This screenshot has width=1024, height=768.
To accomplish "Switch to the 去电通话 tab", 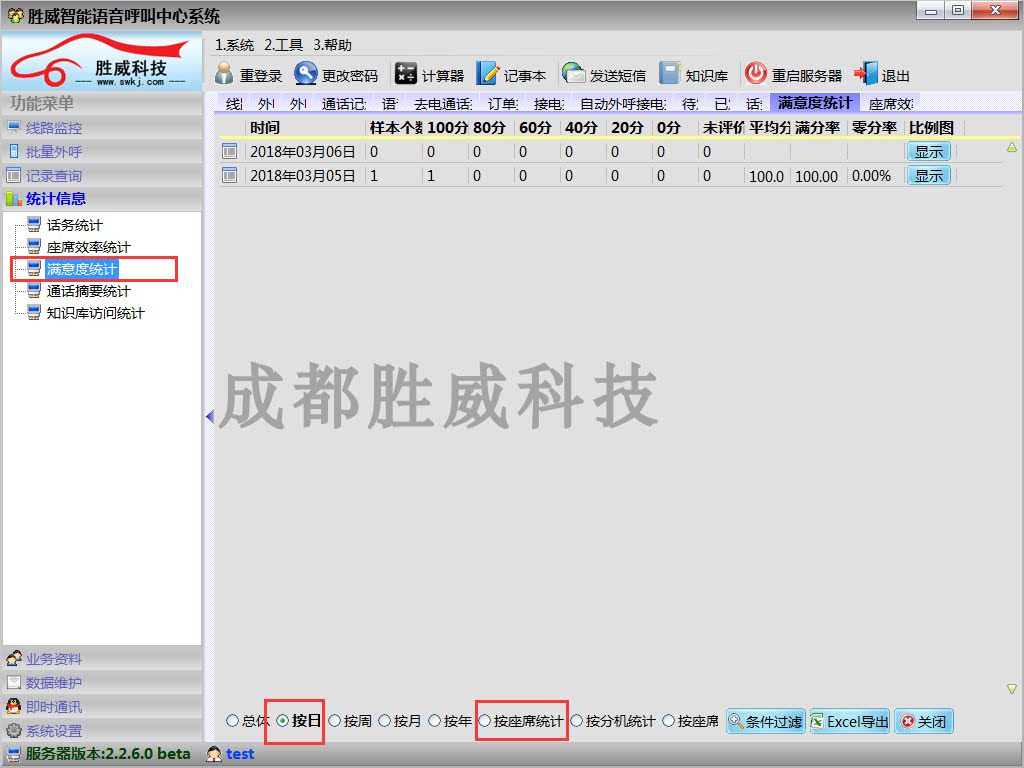I will click(443, 103).
